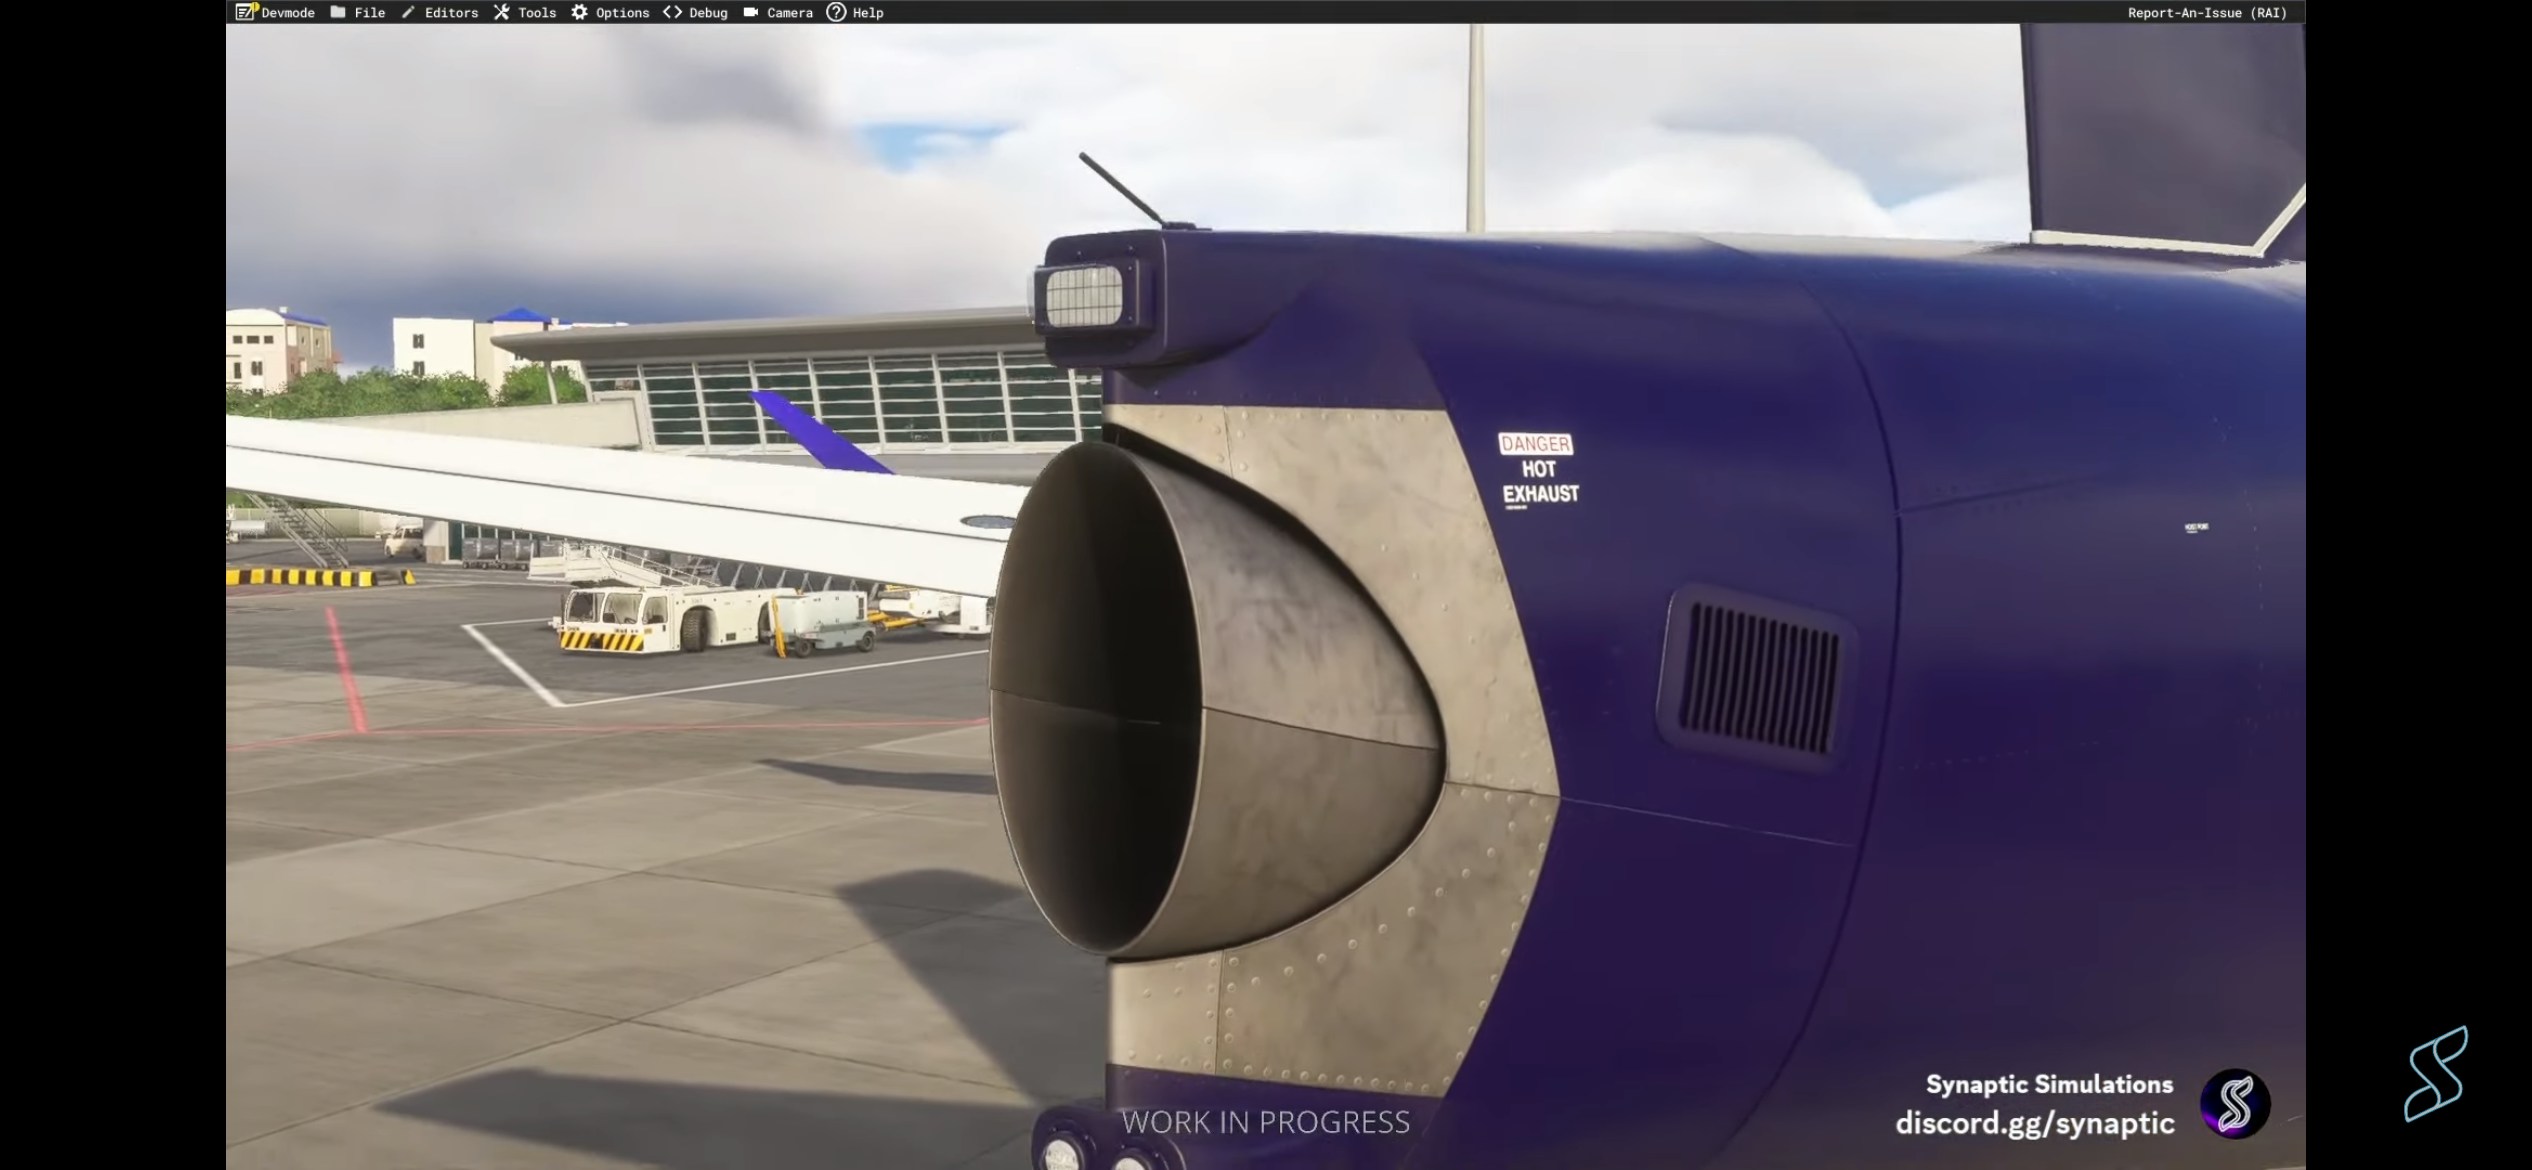This screenshot has width=2532, height=1170.
Task: Open the Options menu
Action: tap(622, 13)
